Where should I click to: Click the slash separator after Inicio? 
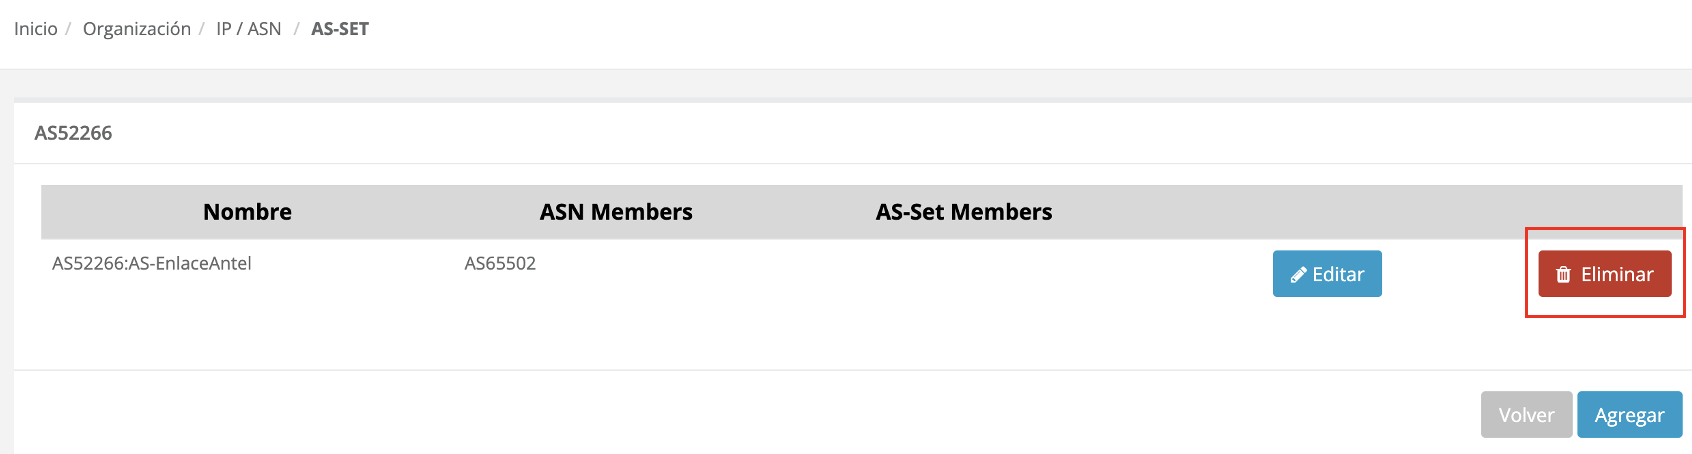click(68, 29)
